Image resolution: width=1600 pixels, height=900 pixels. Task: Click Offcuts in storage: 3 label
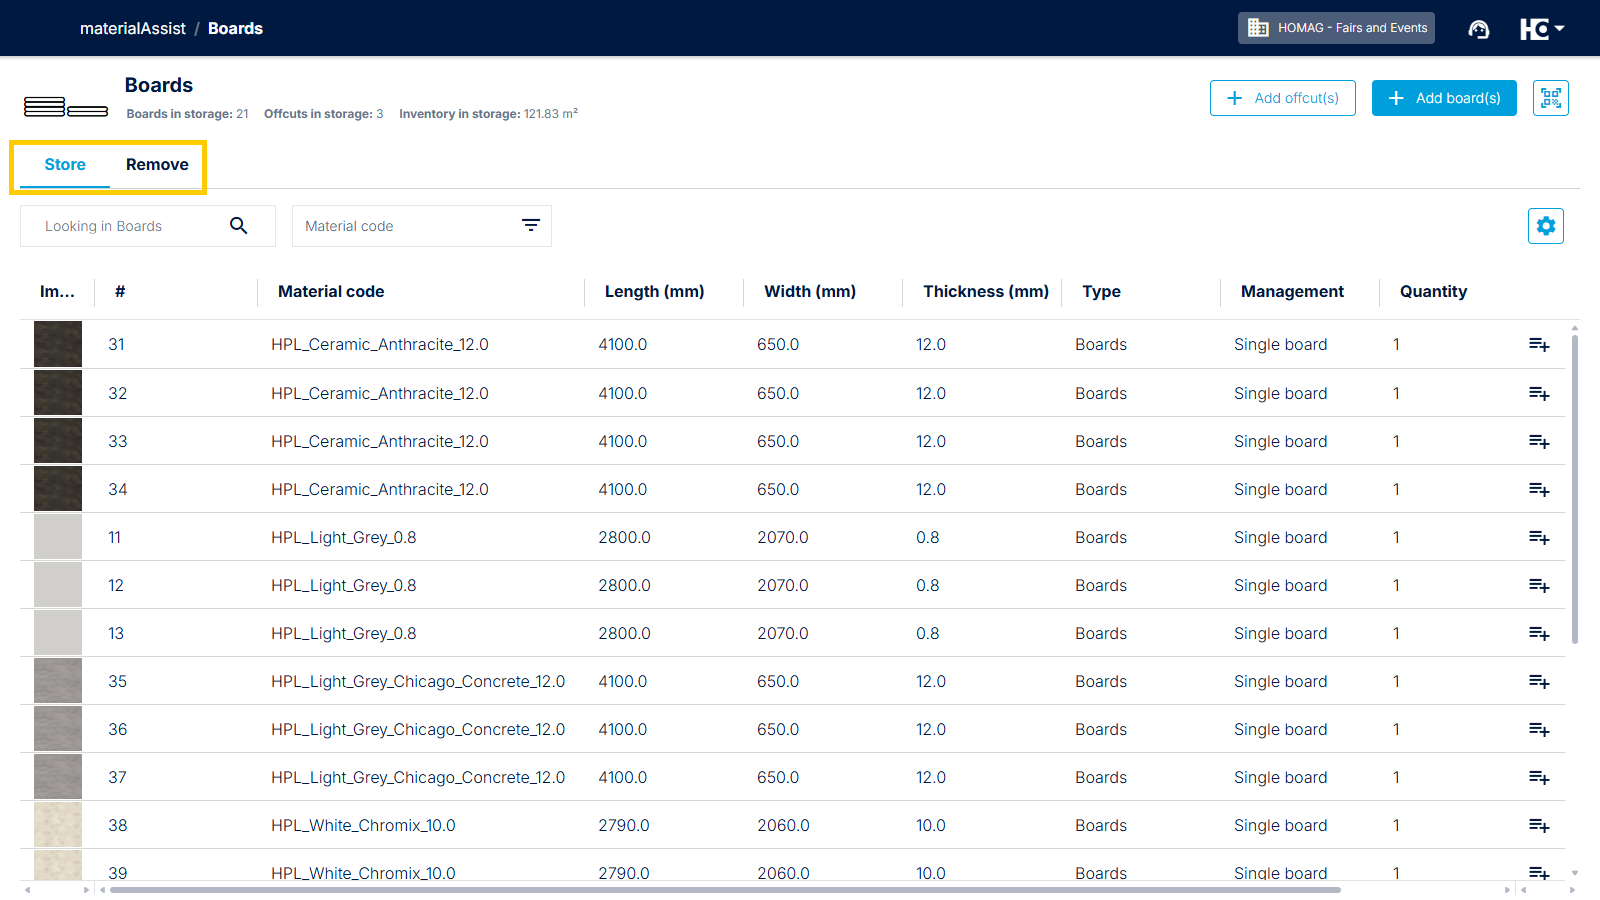point(323,114)
